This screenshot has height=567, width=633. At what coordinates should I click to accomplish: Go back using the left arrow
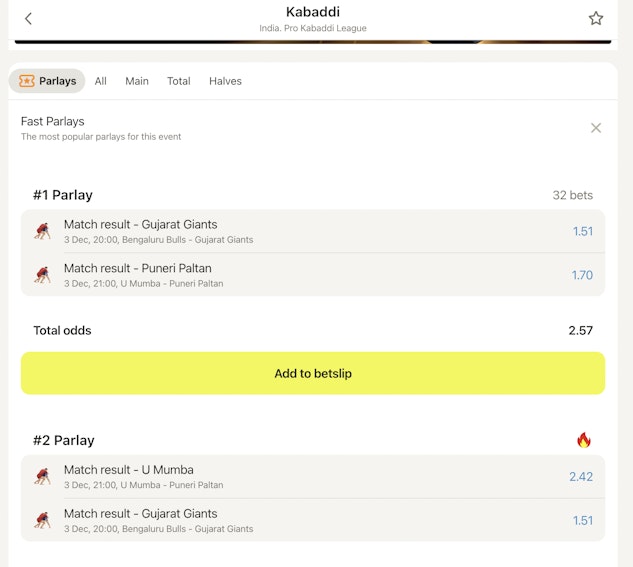pyautogui.click(x=28, y=18)
